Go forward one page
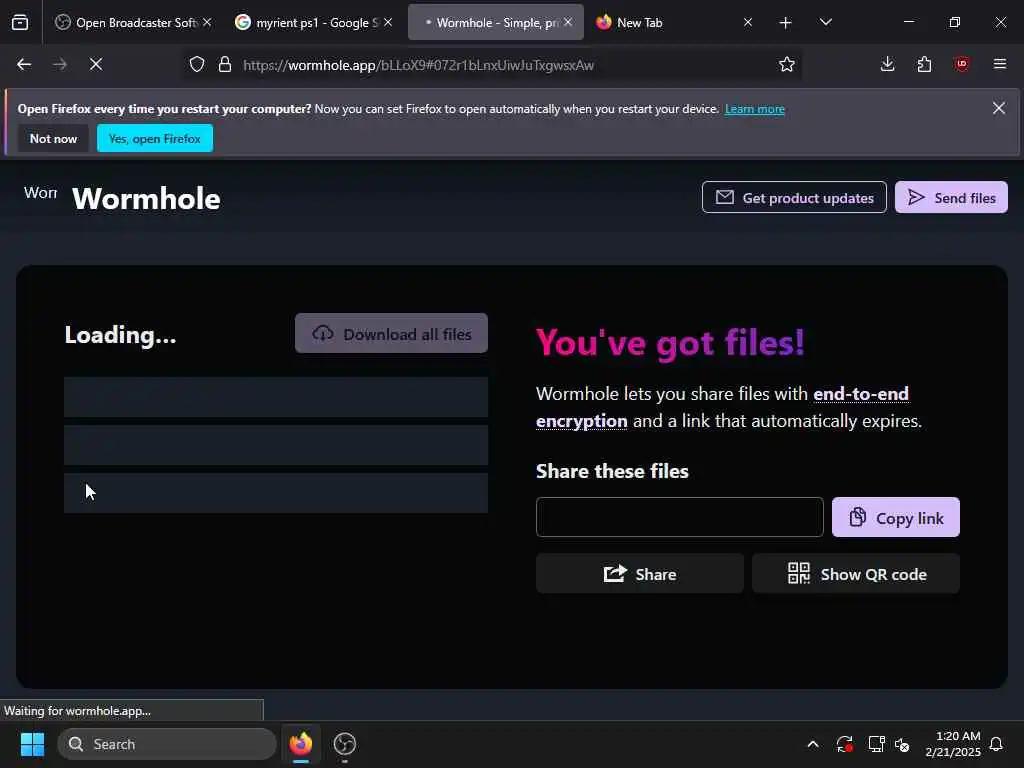 click(60, 64)
